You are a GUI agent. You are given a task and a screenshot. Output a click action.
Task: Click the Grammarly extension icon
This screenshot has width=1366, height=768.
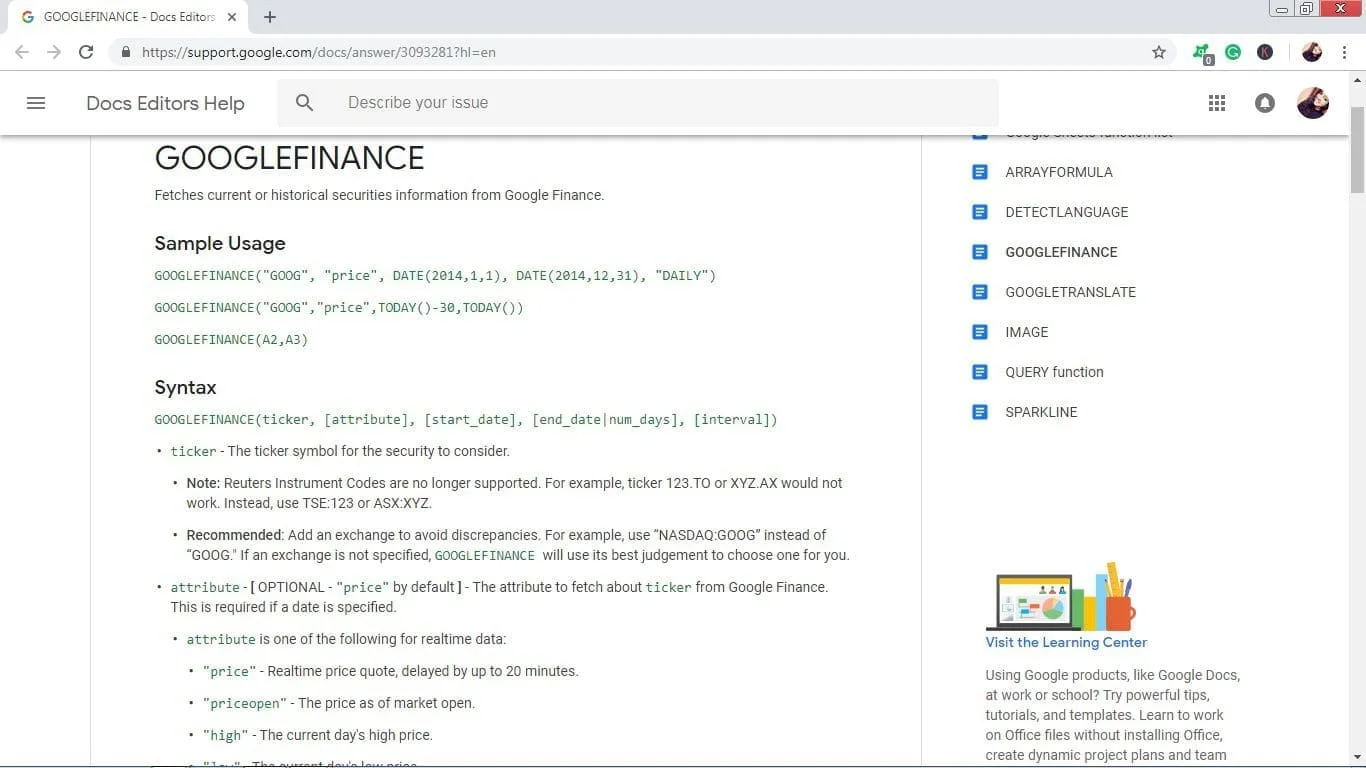1233,52
